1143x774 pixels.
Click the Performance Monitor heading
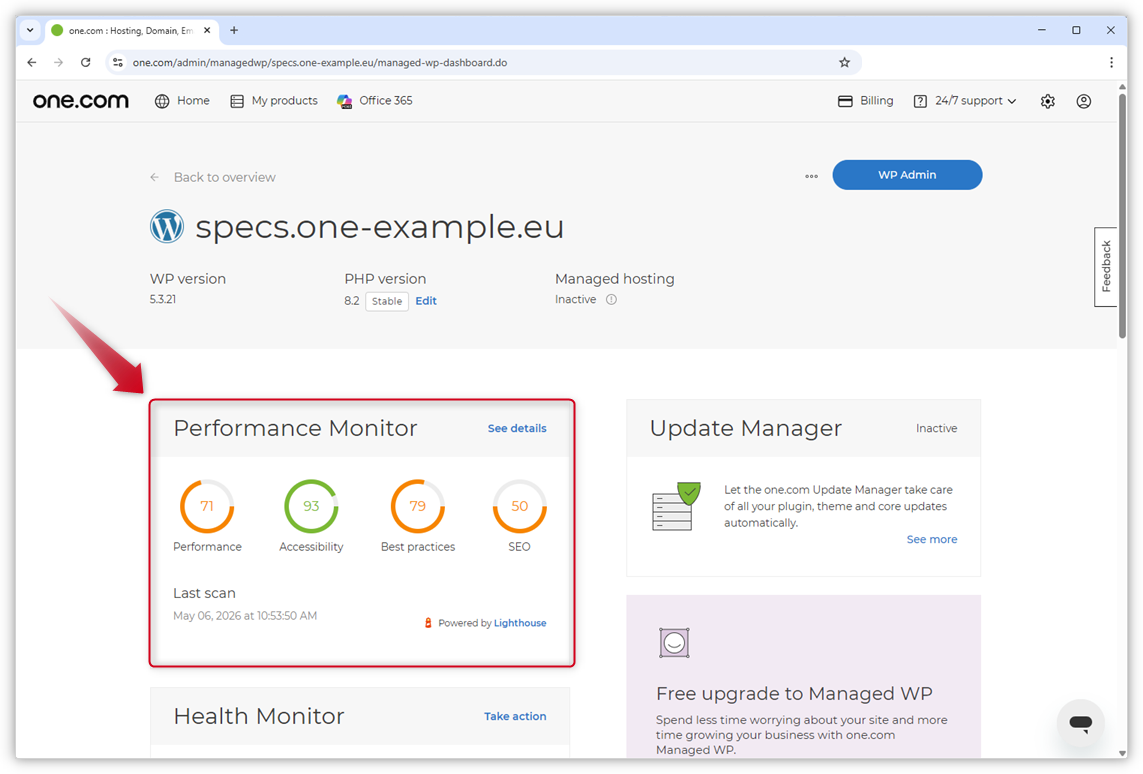(x=295, y=428)
